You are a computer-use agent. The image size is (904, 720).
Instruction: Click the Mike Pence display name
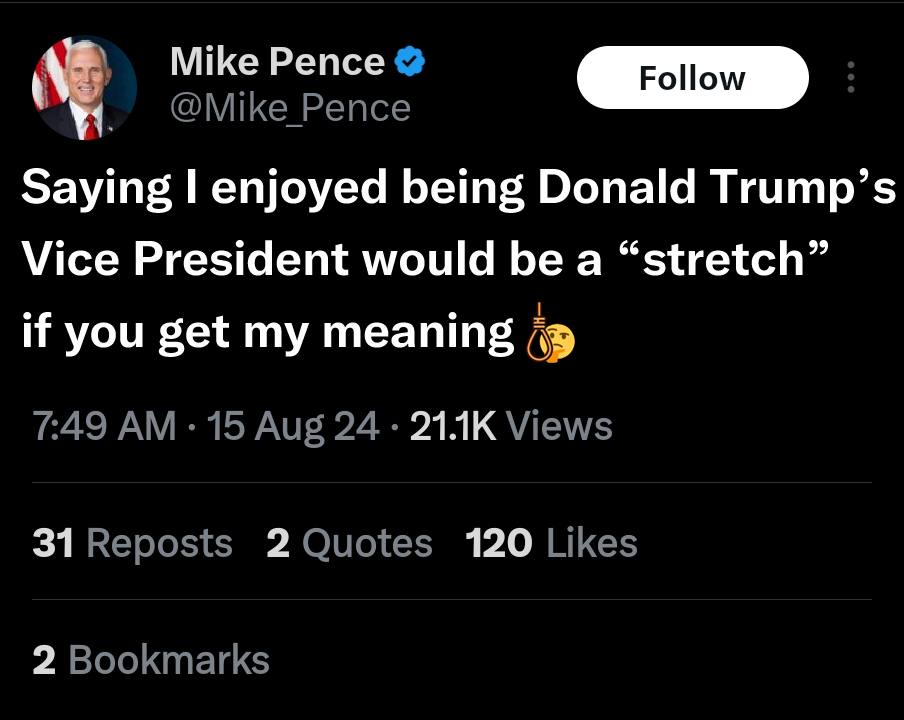click(277, 62)
